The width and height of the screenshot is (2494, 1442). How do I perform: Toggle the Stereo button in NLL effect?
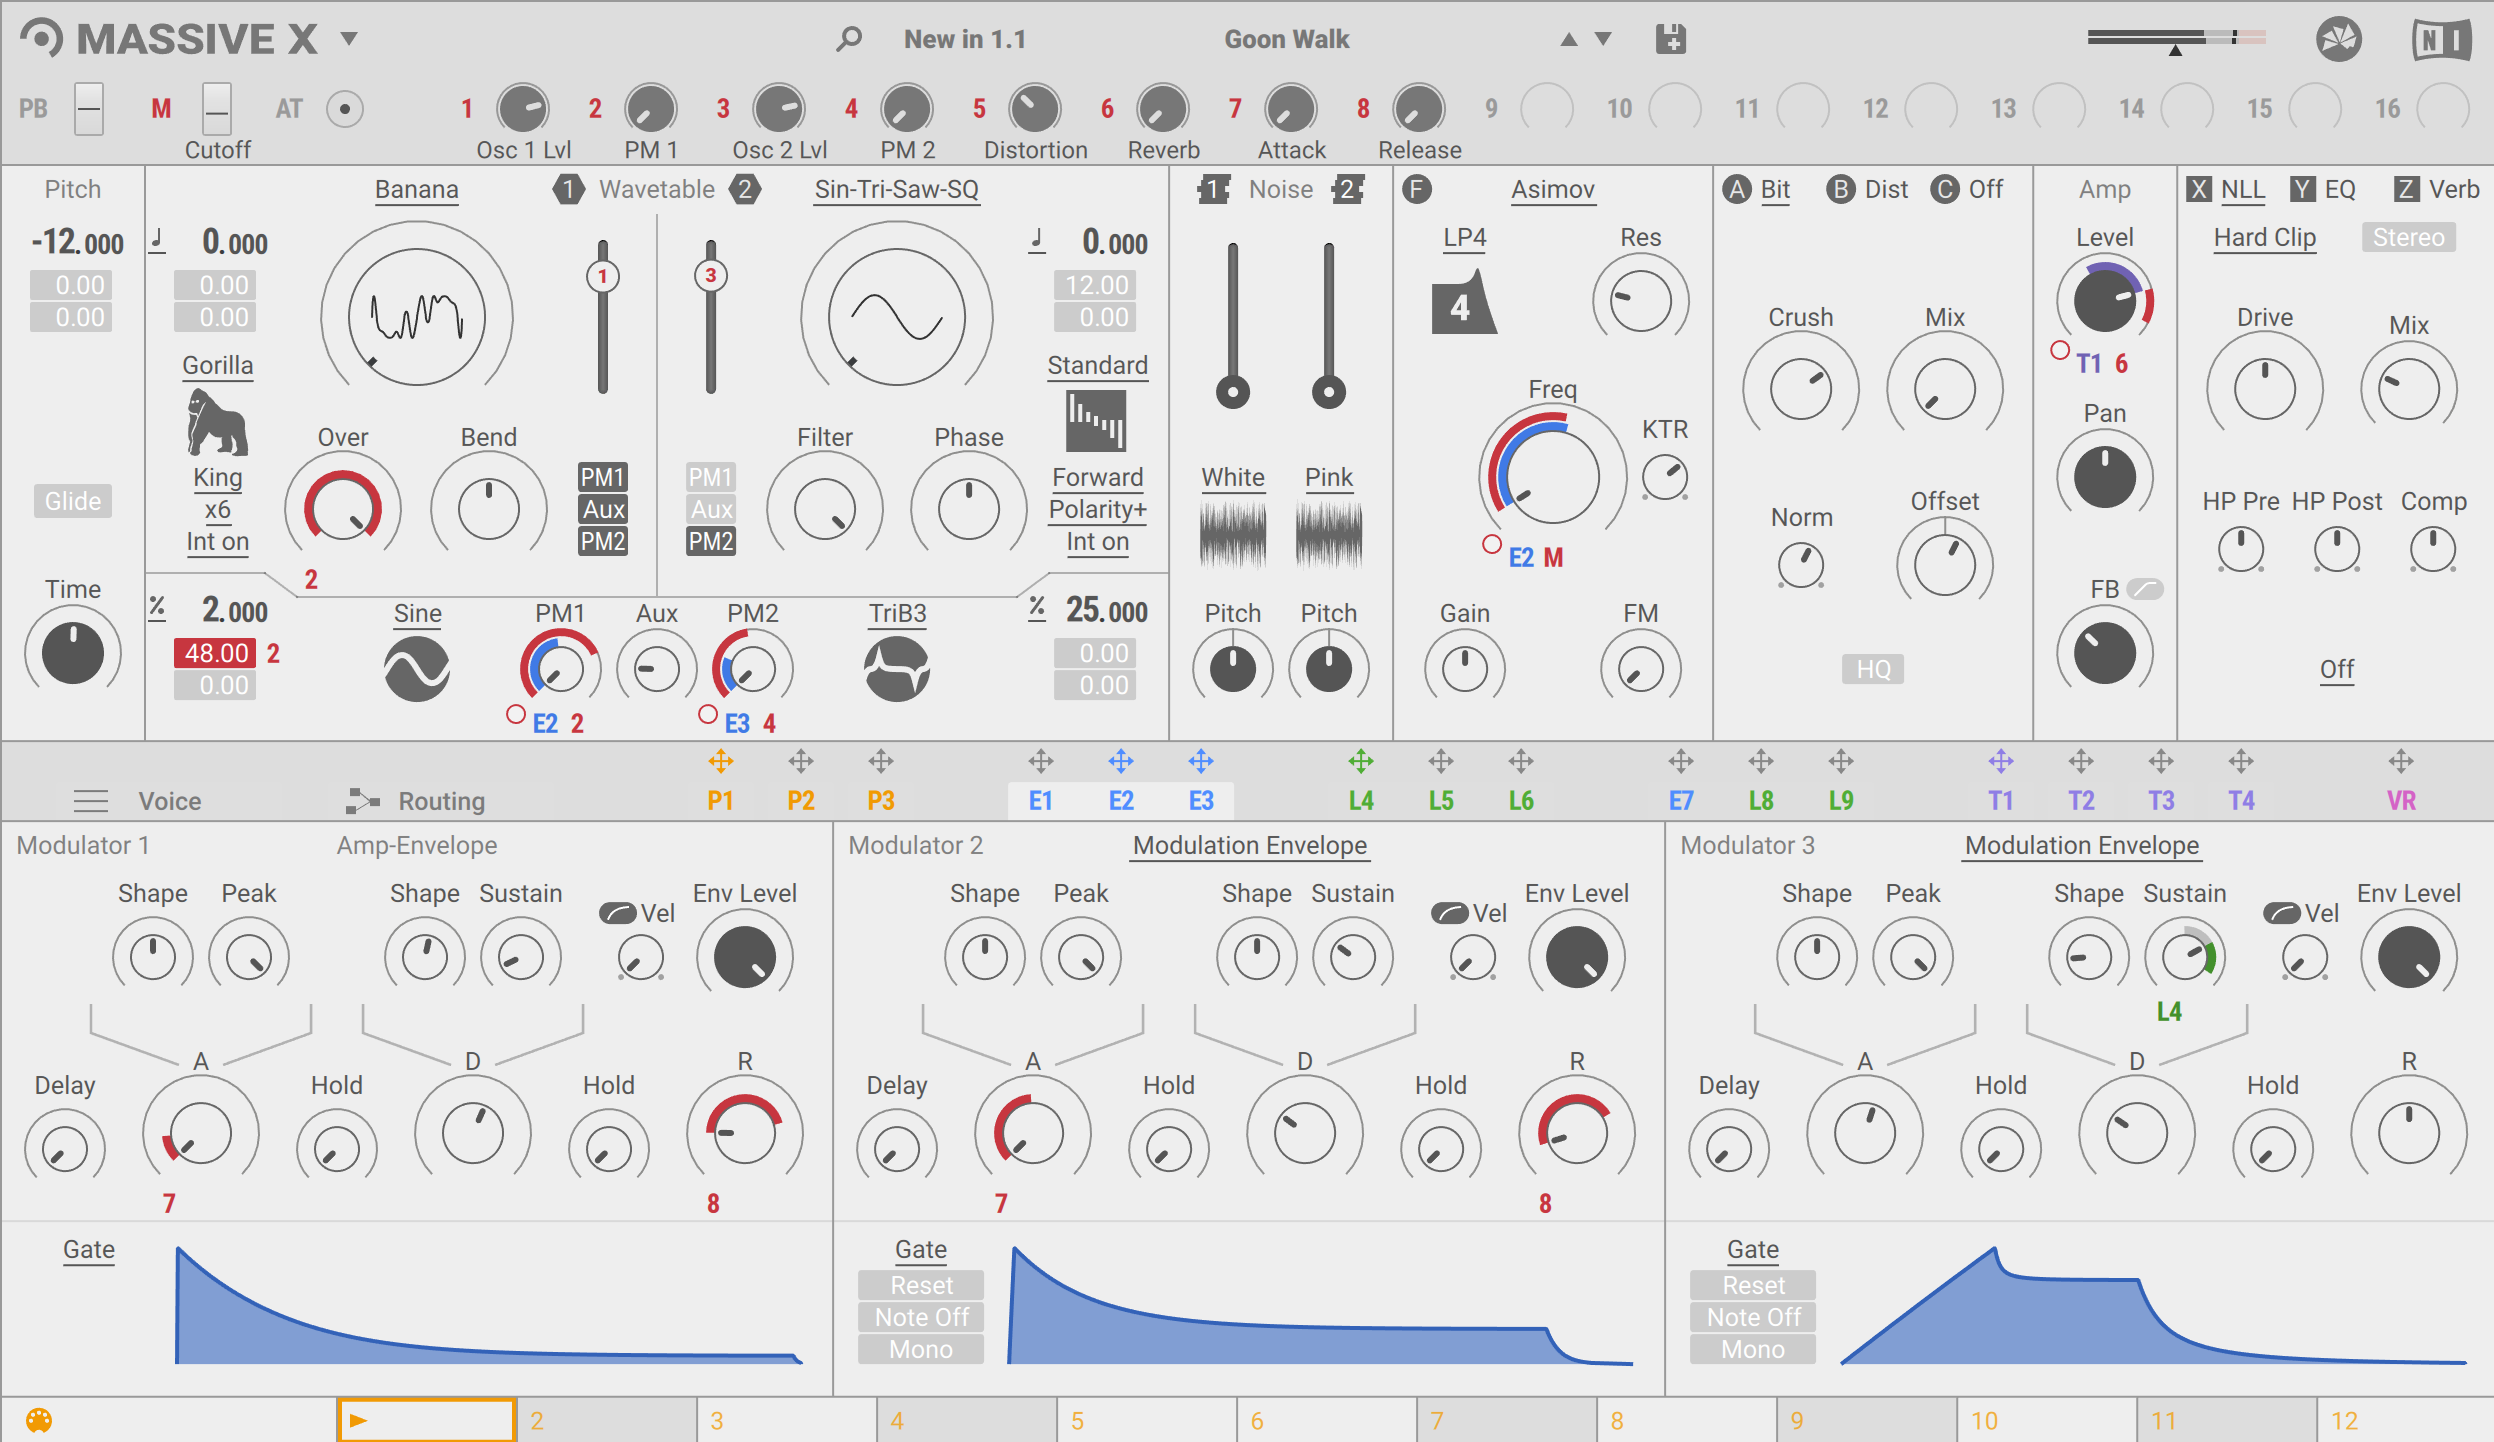(x=2407, y=238)
